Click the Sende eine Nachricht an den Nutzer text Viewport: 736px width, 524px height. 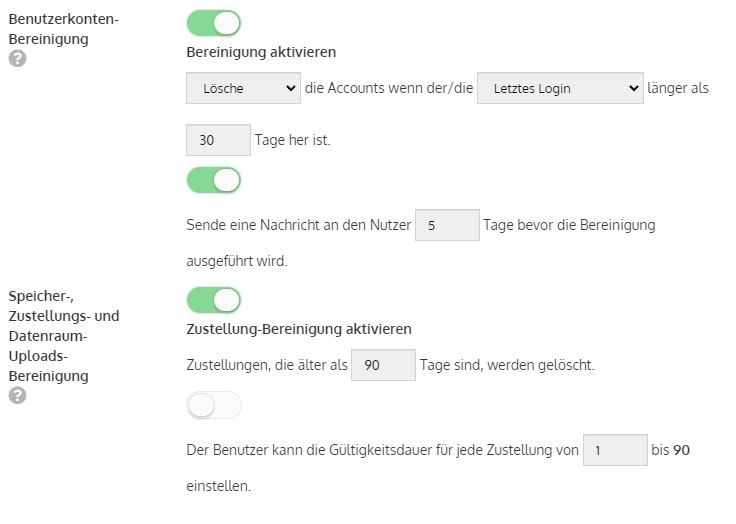click(x=299, y=225)
